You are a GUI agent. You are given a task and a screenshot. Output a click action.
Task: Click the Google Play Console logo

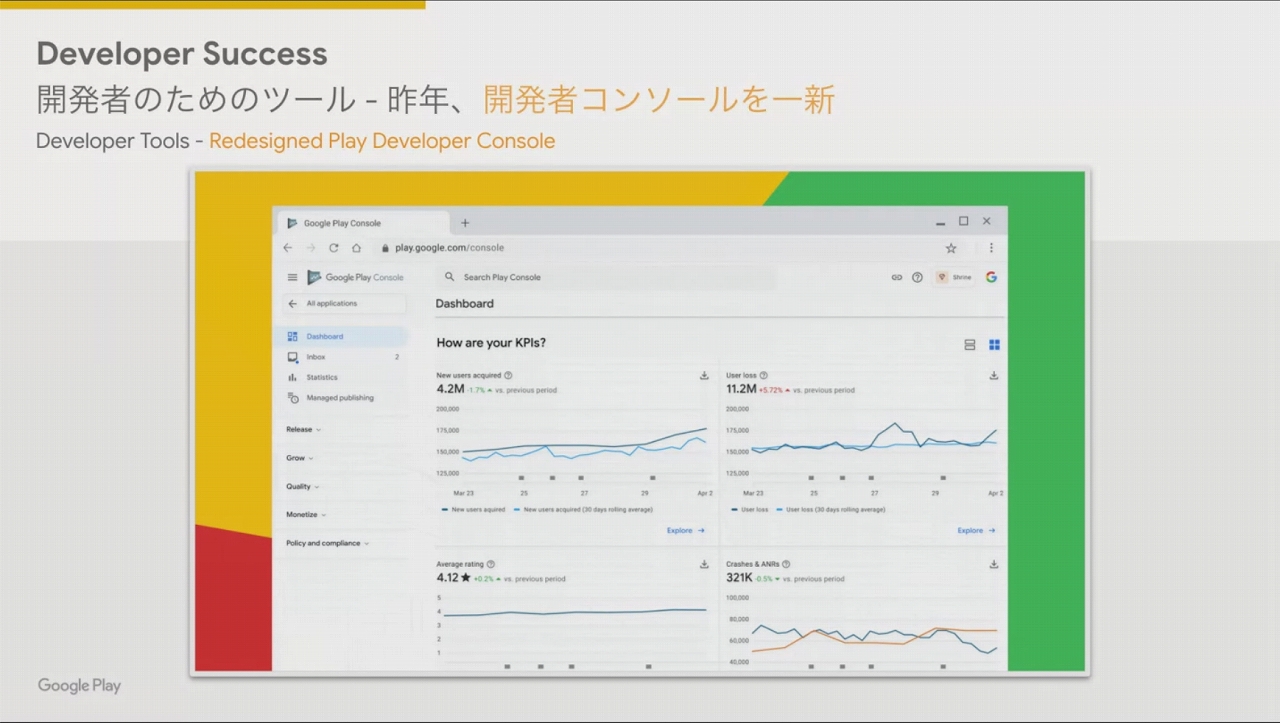point(355,277)
